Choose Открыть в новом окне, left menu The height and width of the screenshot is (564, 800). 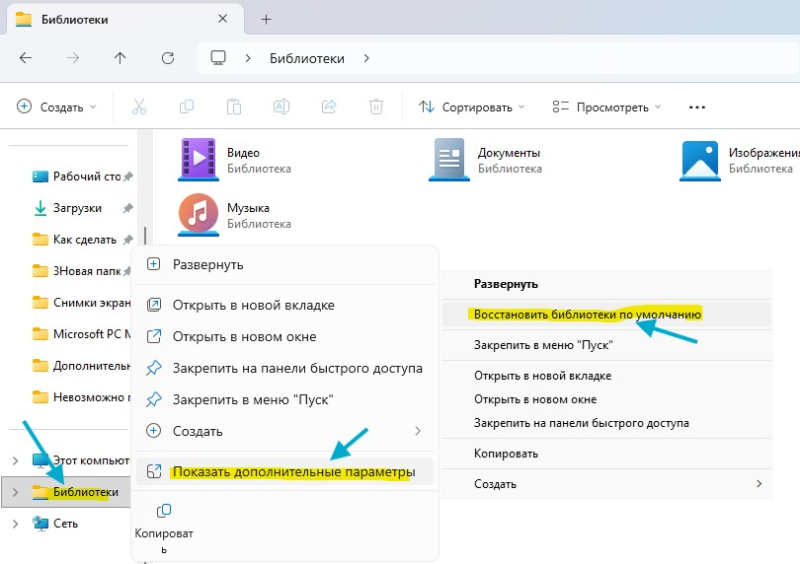tap(285, 337)
